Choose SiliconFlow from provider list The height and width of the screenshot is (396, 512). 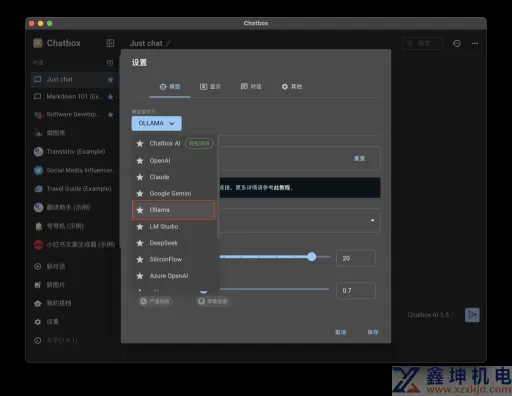tap(174, 259)
